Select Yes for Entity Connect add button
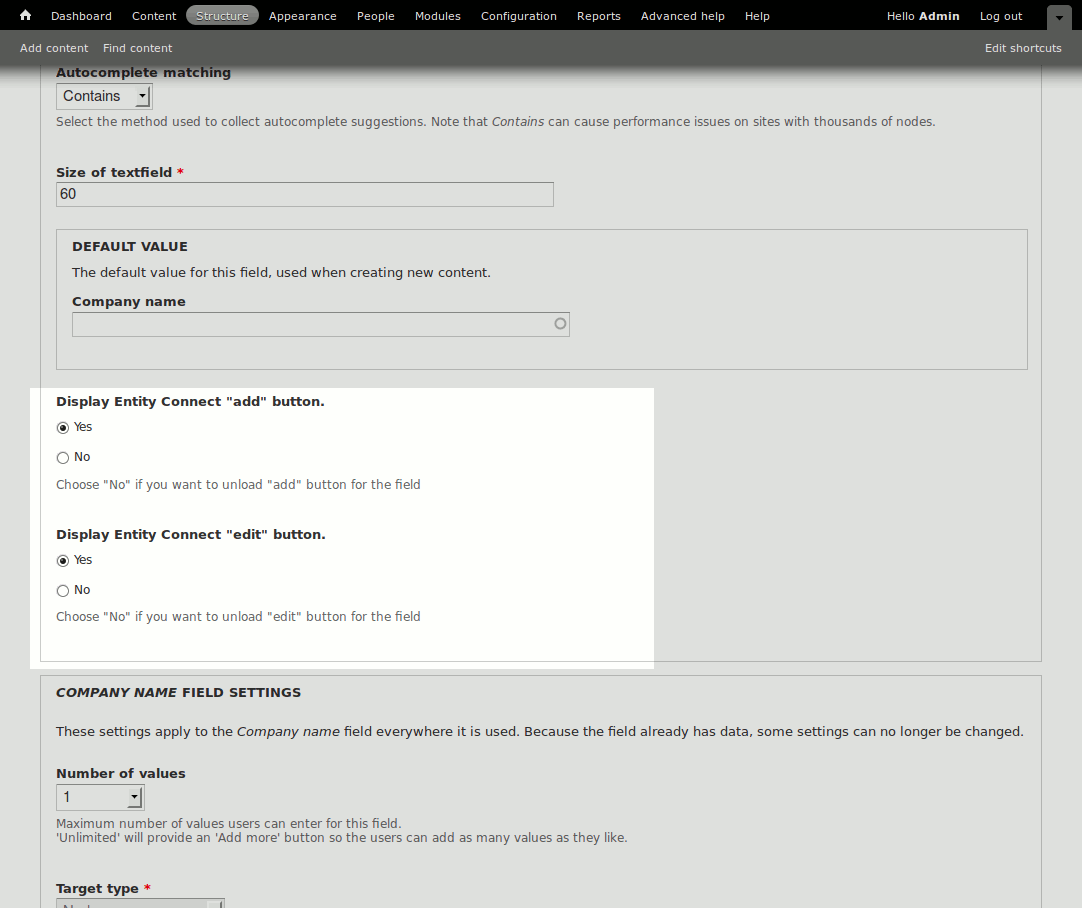The image size is (1082, 908). (x=63, y=428)
